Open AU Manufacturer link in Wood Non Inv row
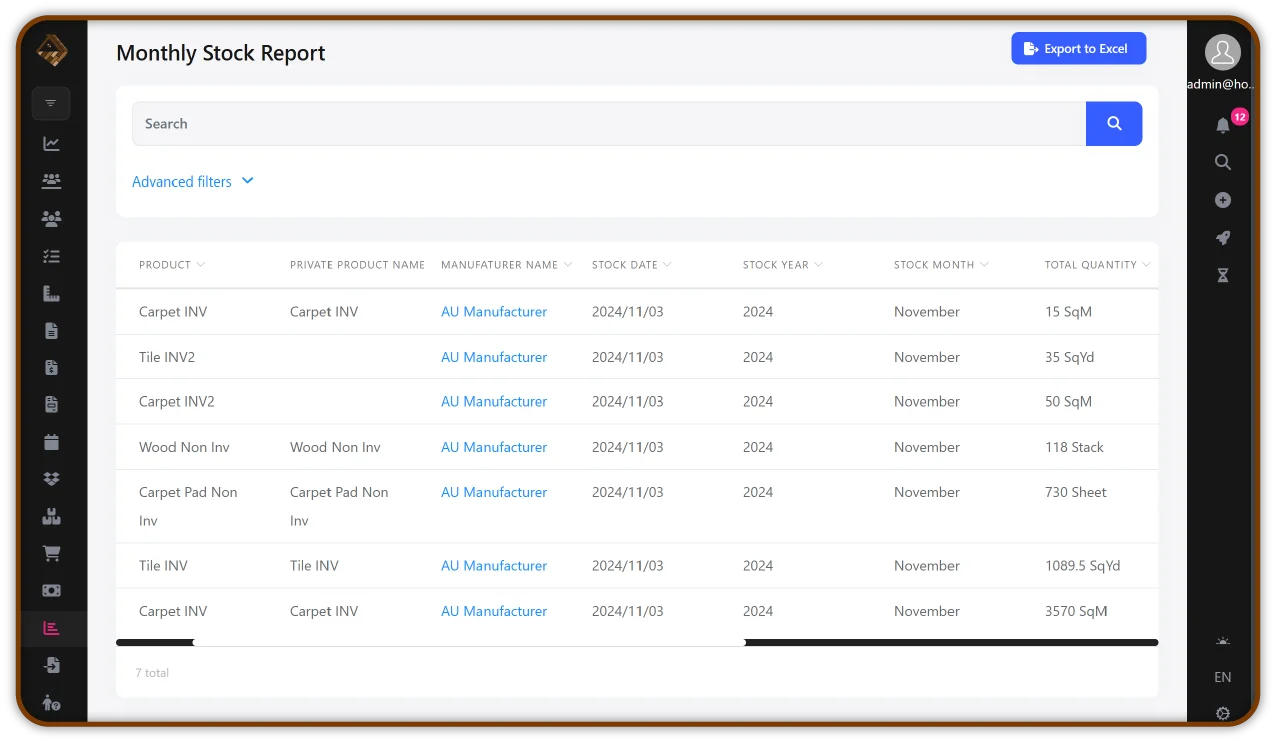Screen dimensions: 1276x742 (494, 447)
